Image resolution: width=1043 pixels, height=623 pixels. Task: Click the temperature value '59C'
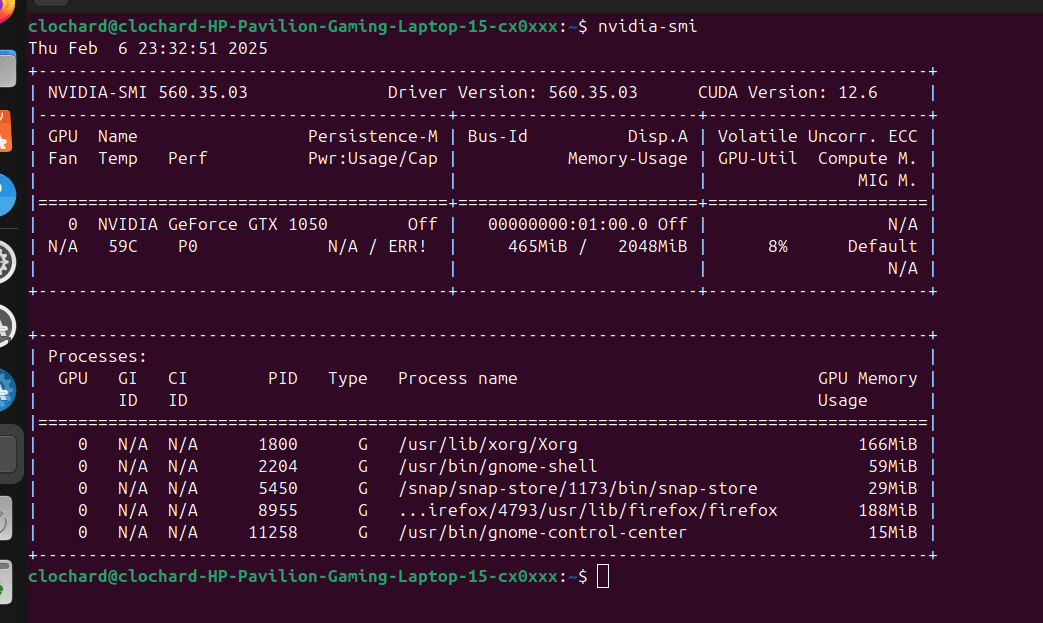pos(123,247)
